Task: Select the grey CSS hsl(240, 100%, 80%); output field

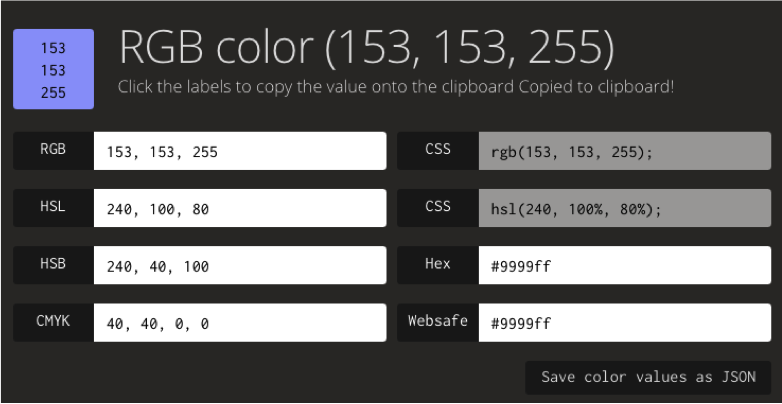Action: pyautogui.click(x=625, y=208)
